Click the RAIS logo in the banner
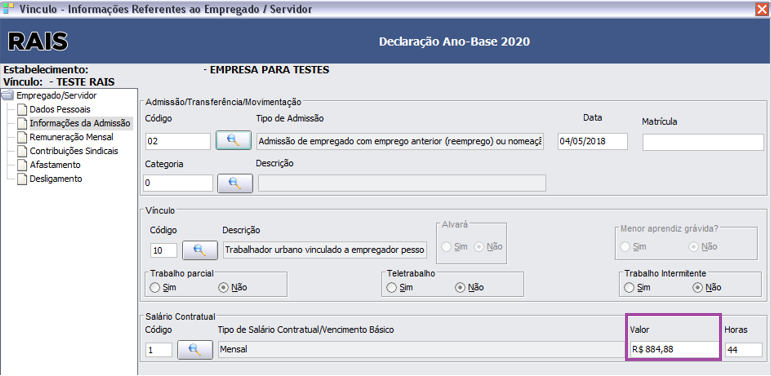The image size is (771, 376). tap(38, 42)
